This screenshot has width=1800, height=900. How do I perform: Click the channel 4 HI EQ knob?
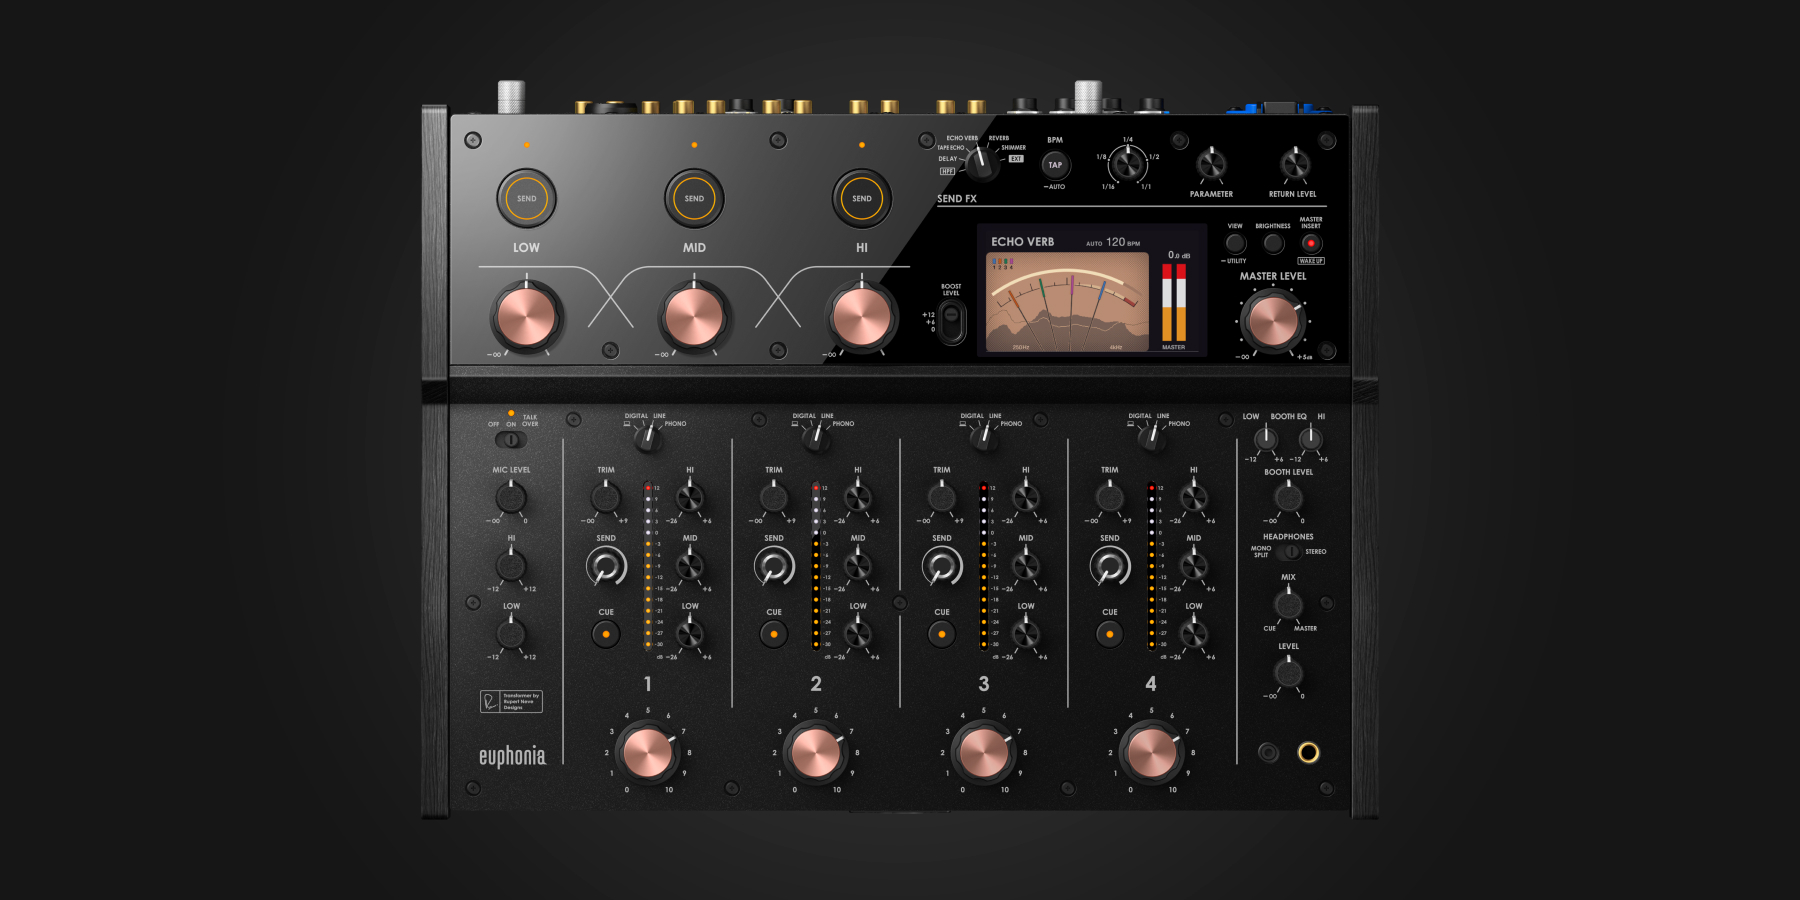click(1194, 497)
